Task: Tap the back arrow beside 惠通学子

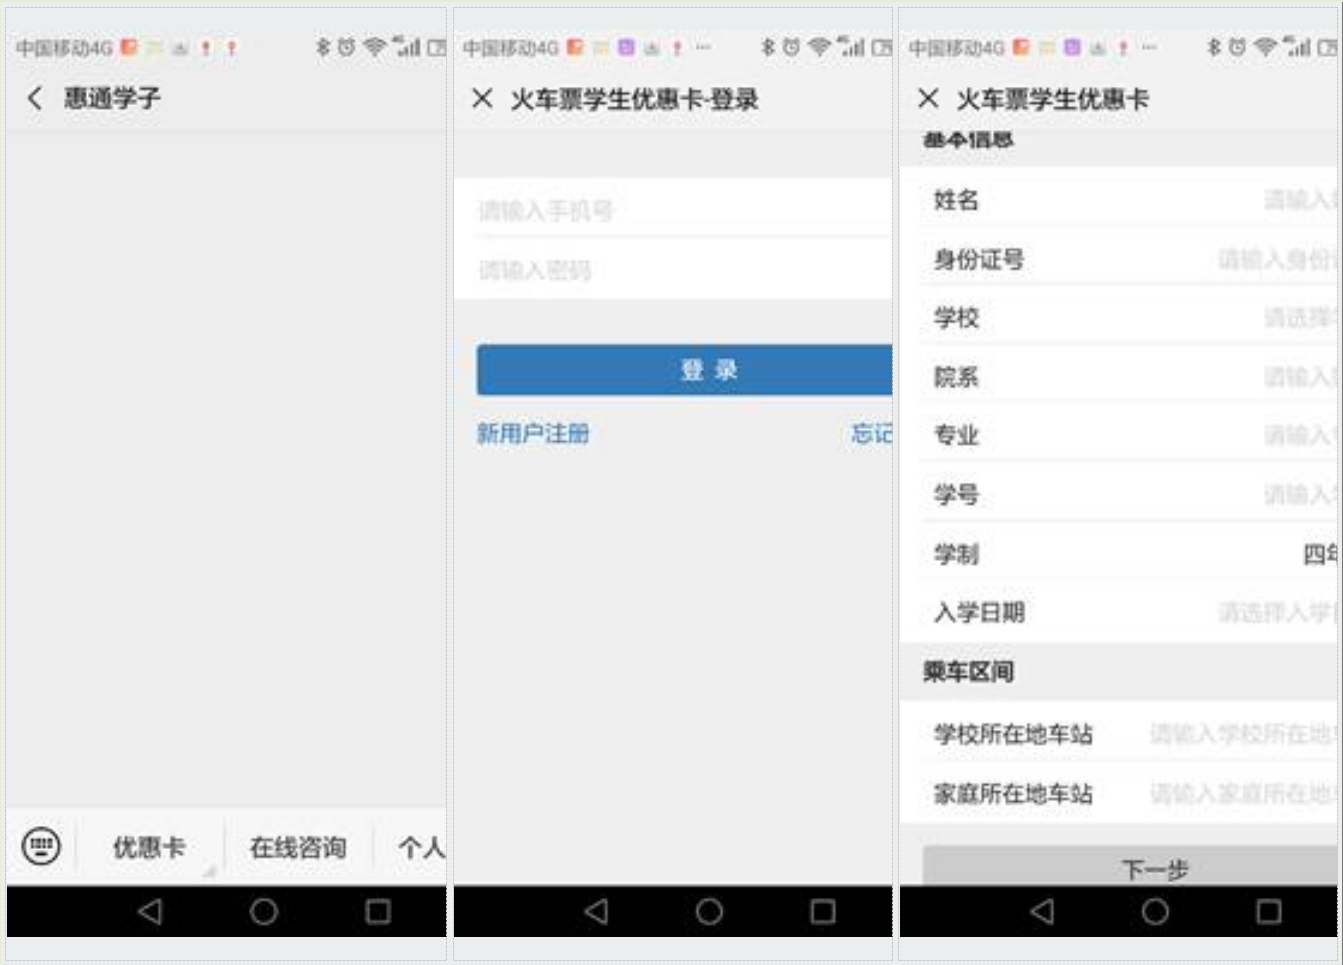Action: pos(35,98)
